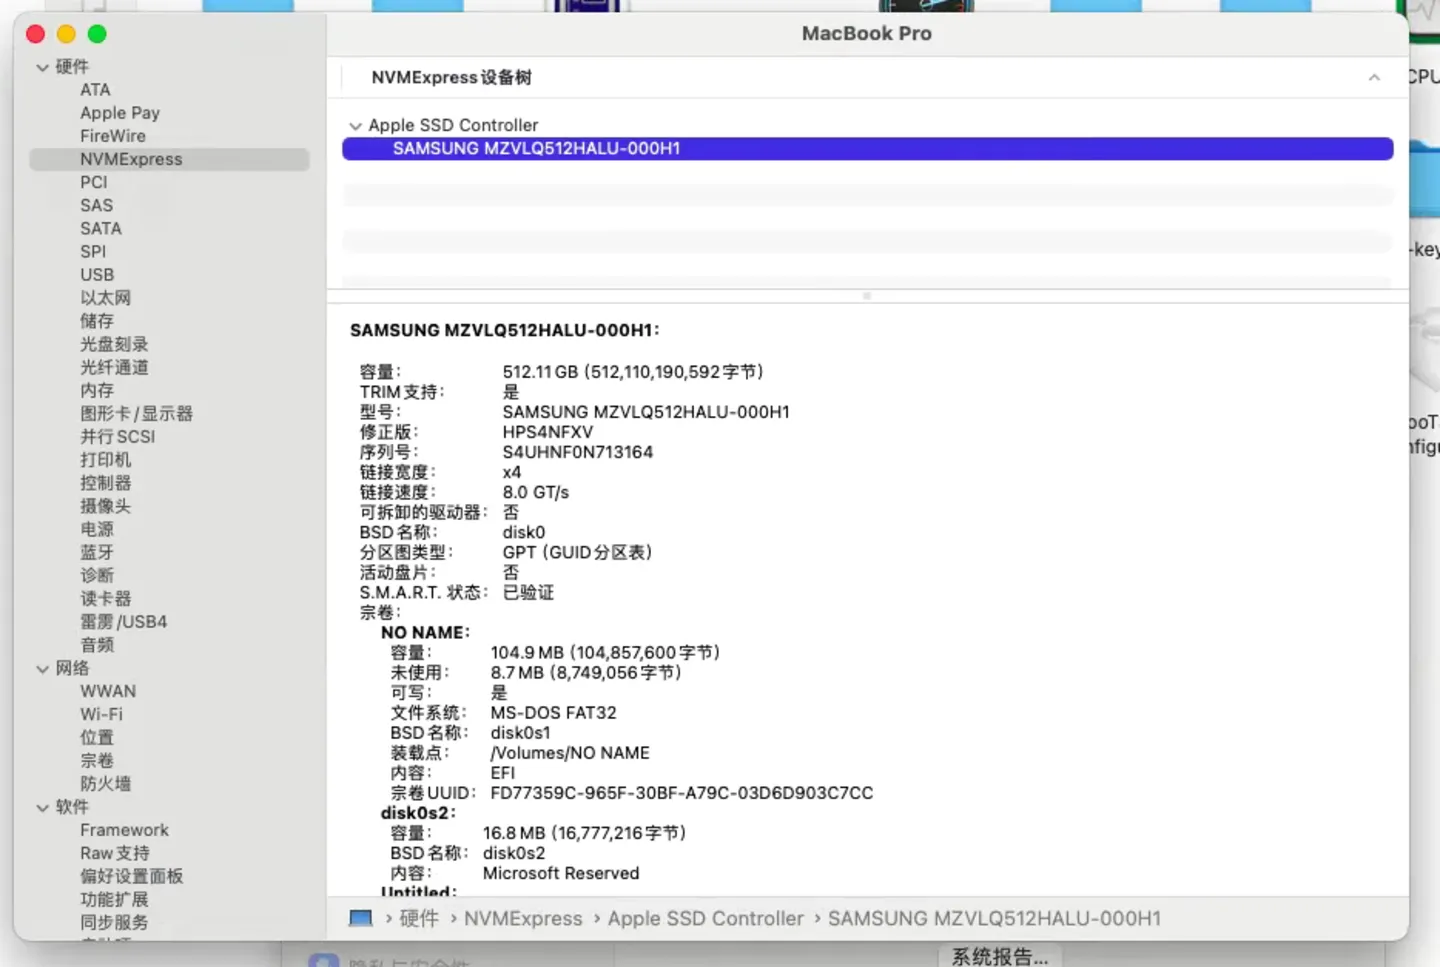
Task: Click Apple SSD Controller in the breadcrumb path
Action: [705, 918]
